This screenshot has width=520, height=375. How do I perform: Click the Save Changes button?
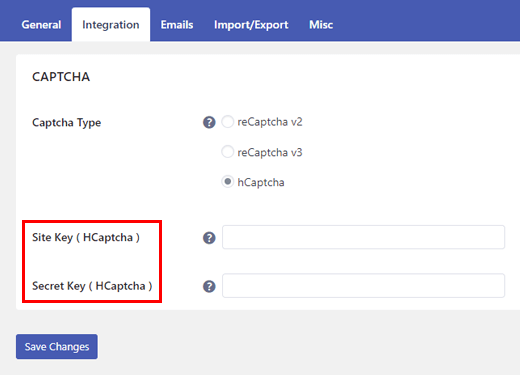tap(57, 347)
